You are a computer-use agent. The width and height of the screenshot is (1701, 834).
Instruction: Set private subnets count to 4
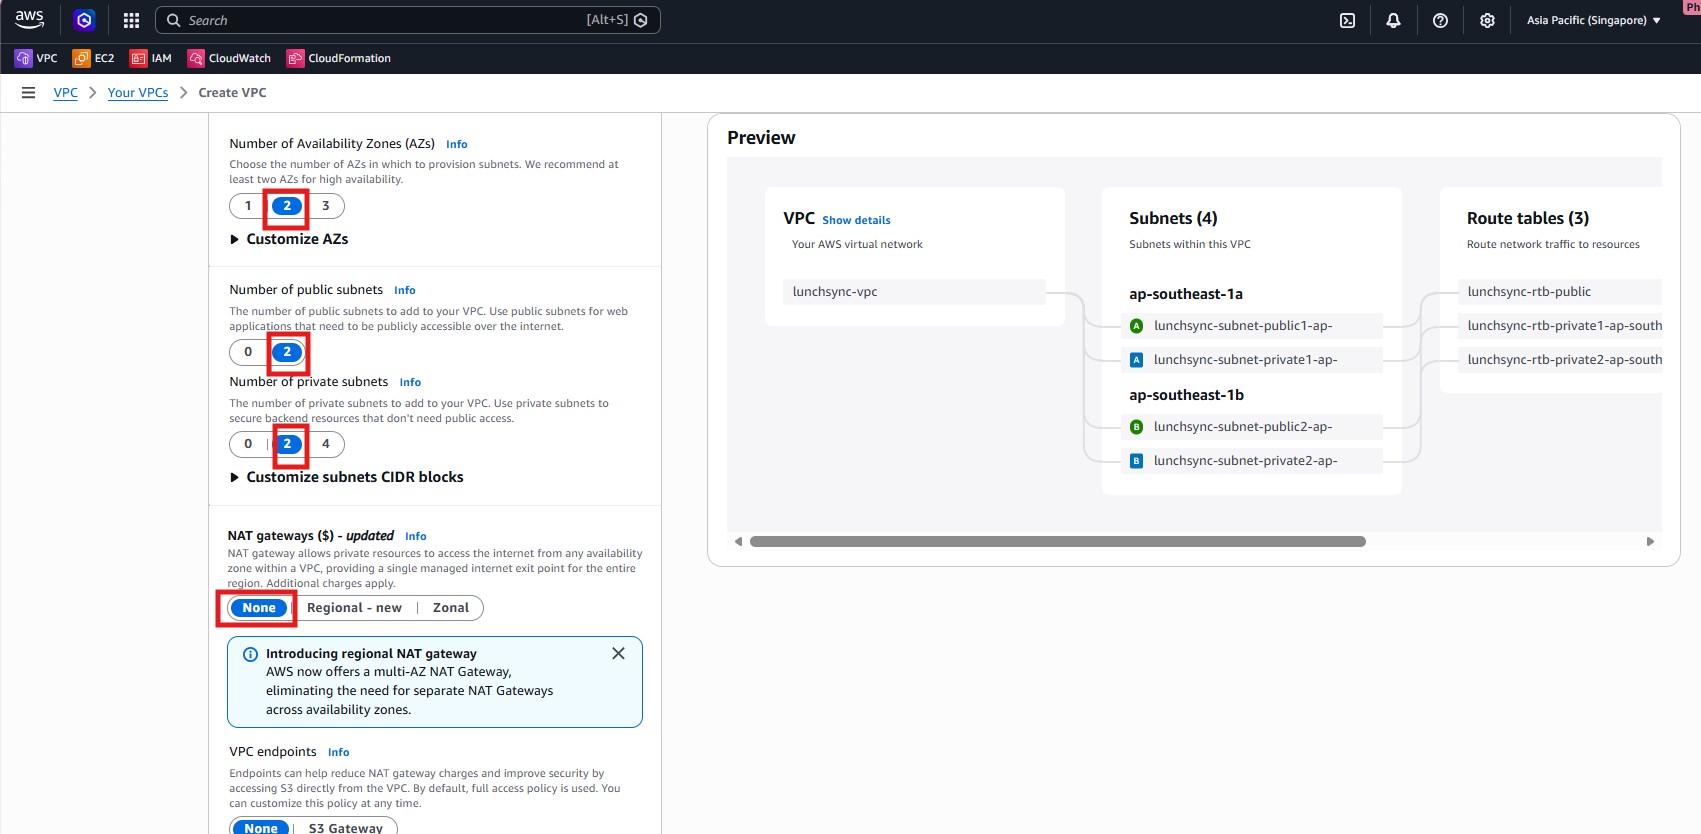click(325, 444)
